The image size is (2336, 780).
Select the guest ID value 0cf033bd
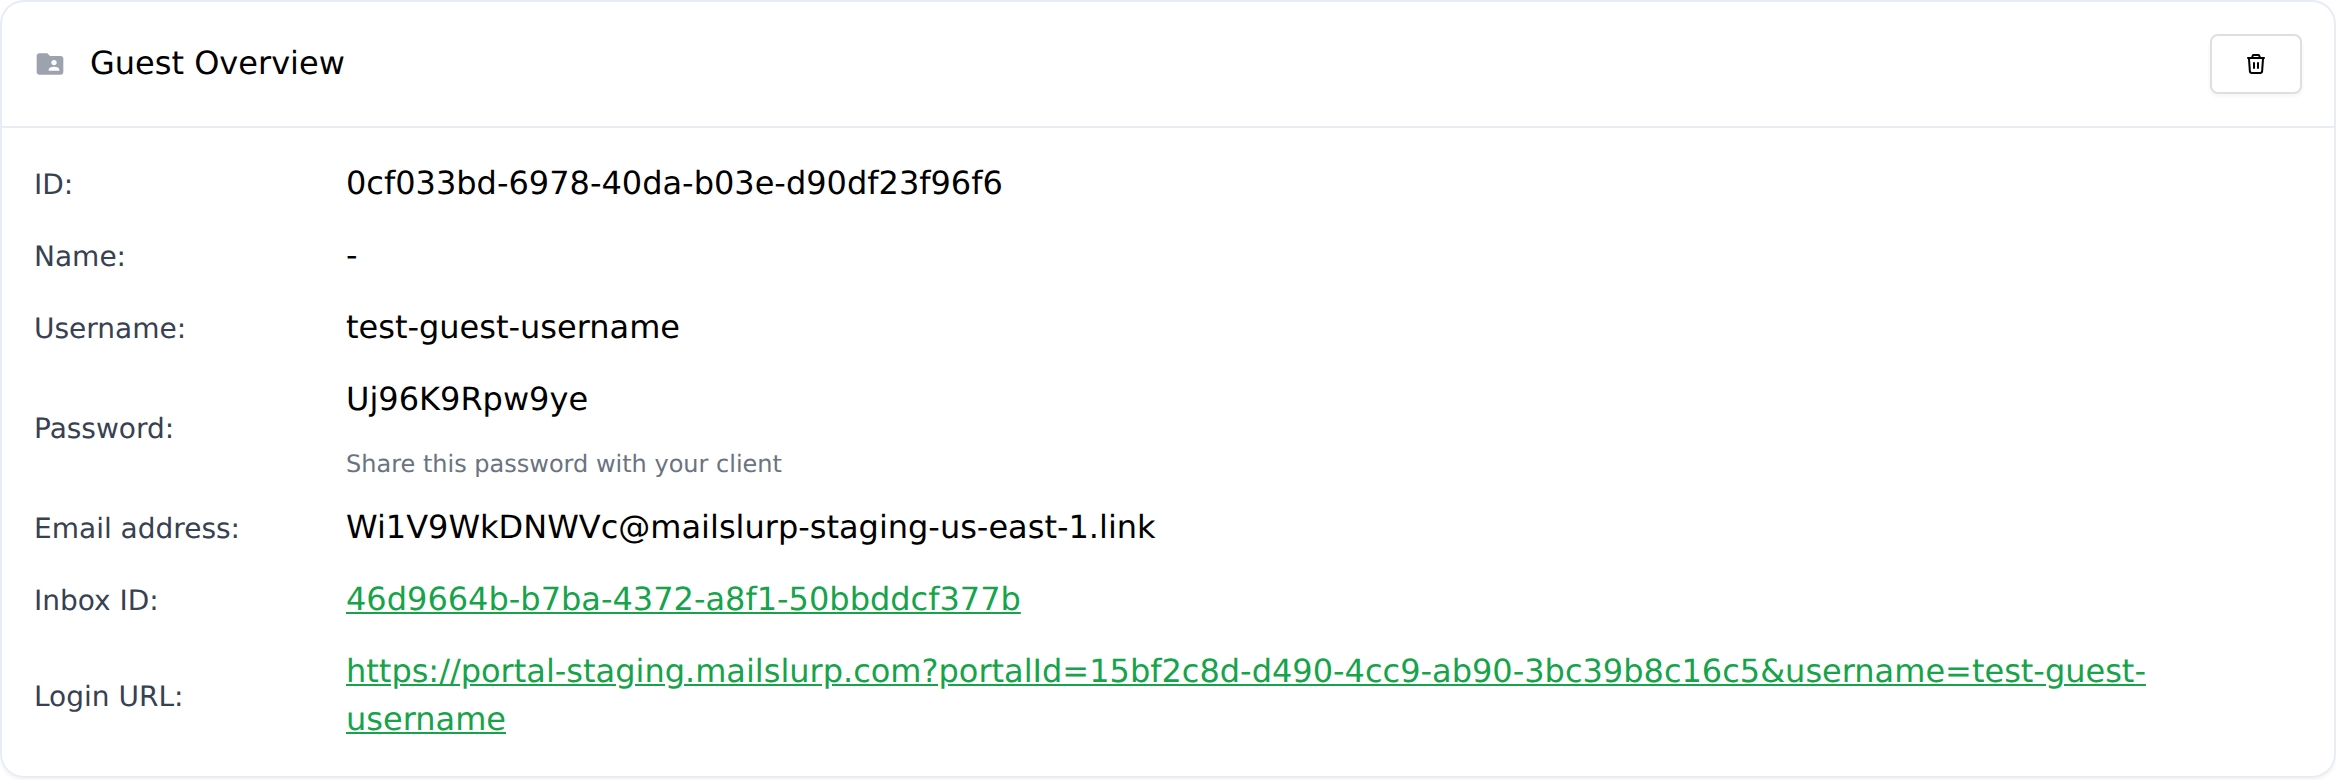click(673, 183)
